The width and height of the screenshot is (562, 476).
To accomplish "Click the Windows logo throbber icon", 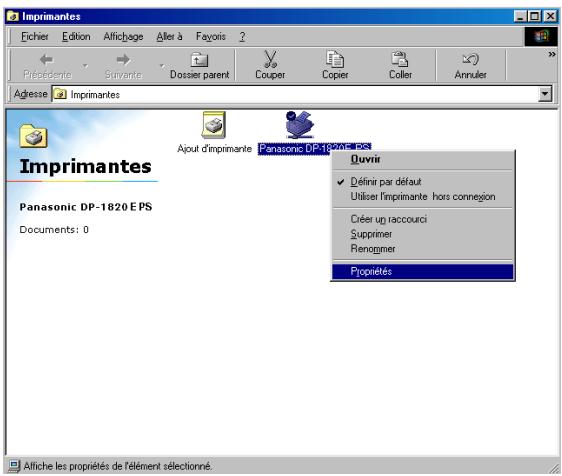I will pyautogui.click(x=541, y=37).
